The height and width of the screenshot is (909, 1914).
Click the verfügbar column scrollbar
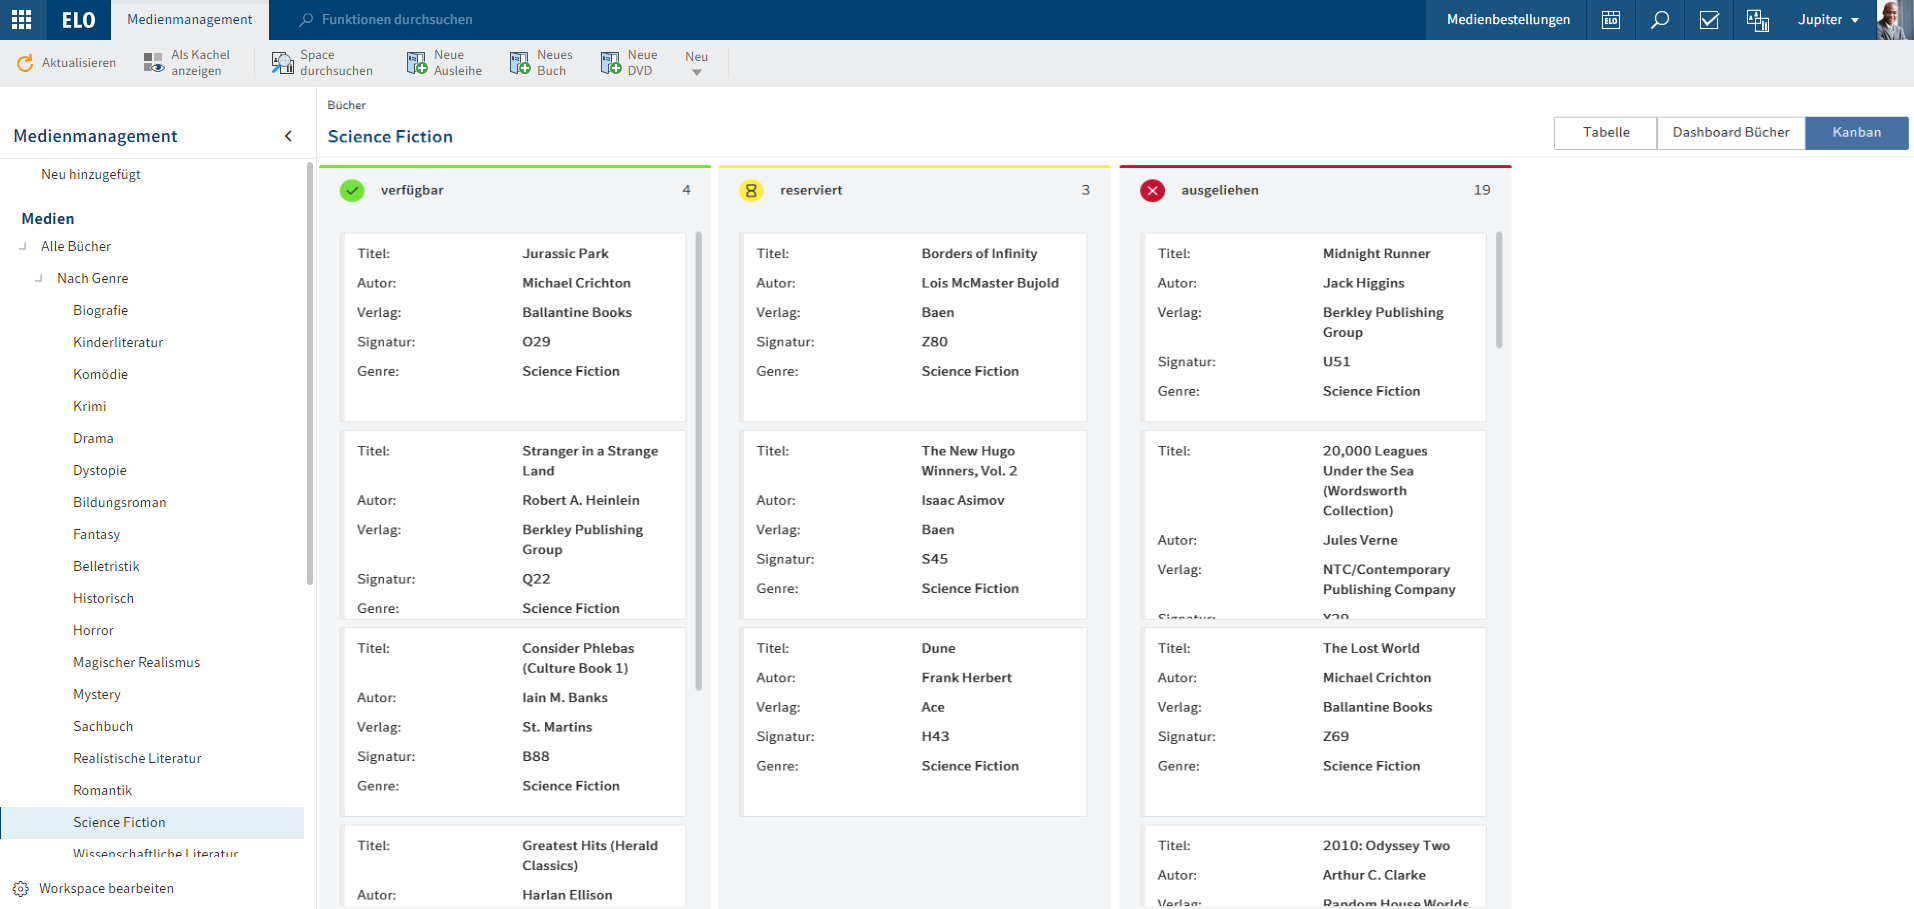(x=698, y=461)
